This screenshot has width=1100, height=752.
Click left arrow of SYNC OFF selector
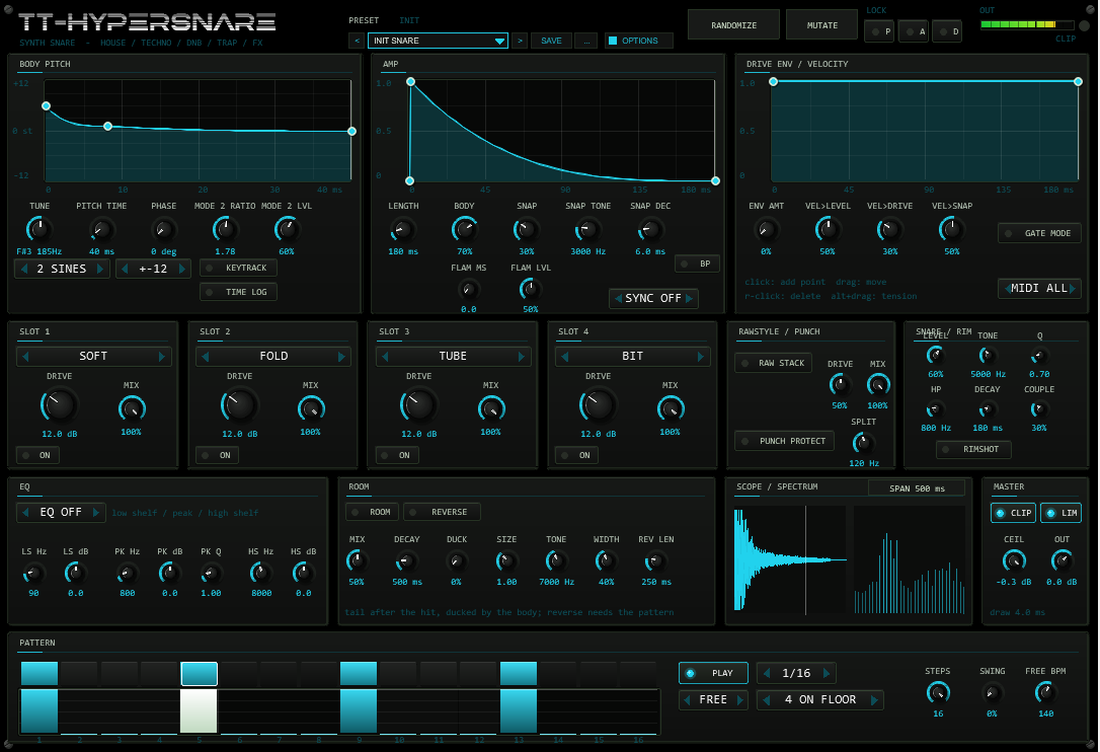[618, 298]
